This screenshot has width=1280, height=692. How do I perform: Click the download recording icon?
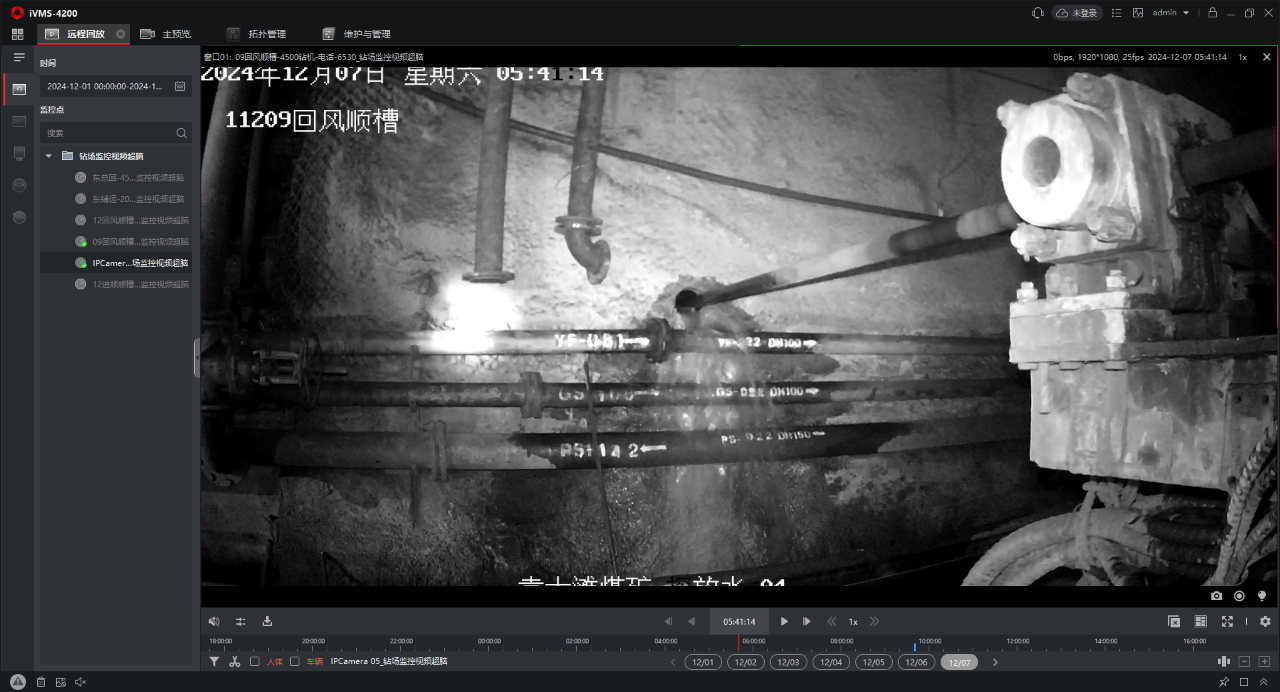click(x=267, y=621)
